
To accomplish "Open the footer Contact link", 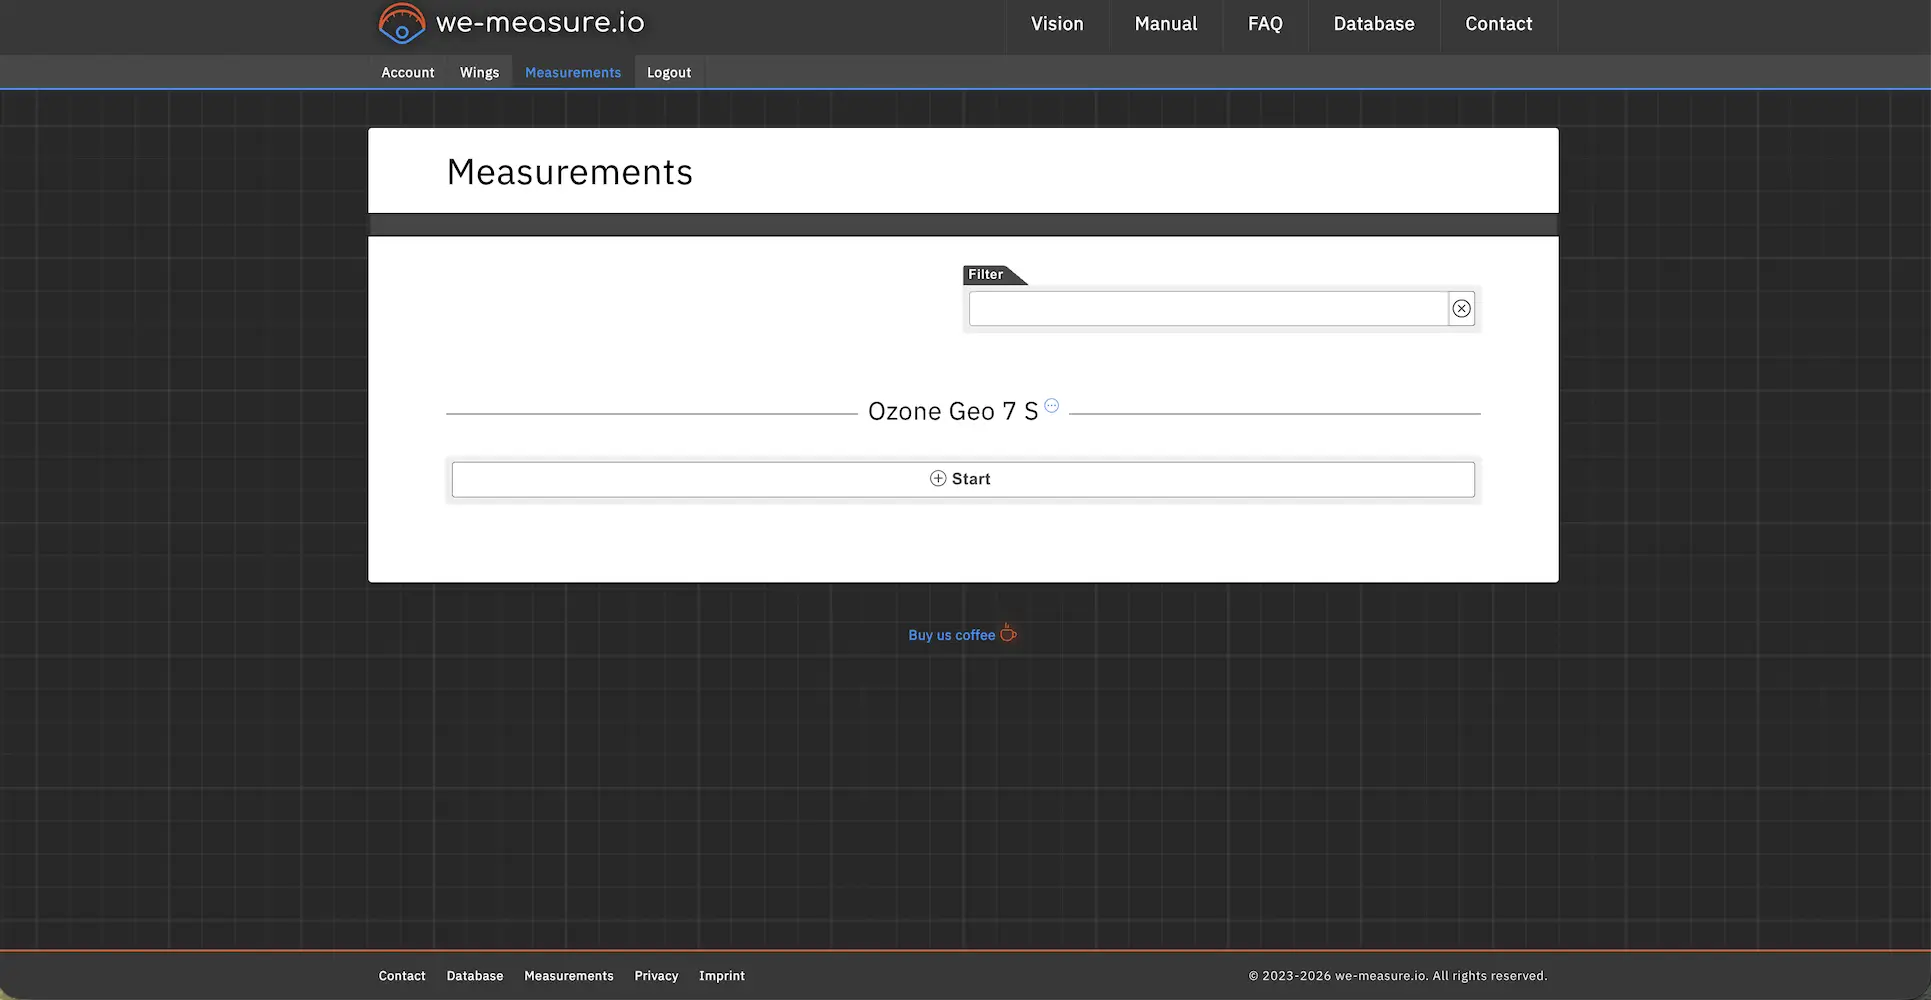I will [402, 976].
